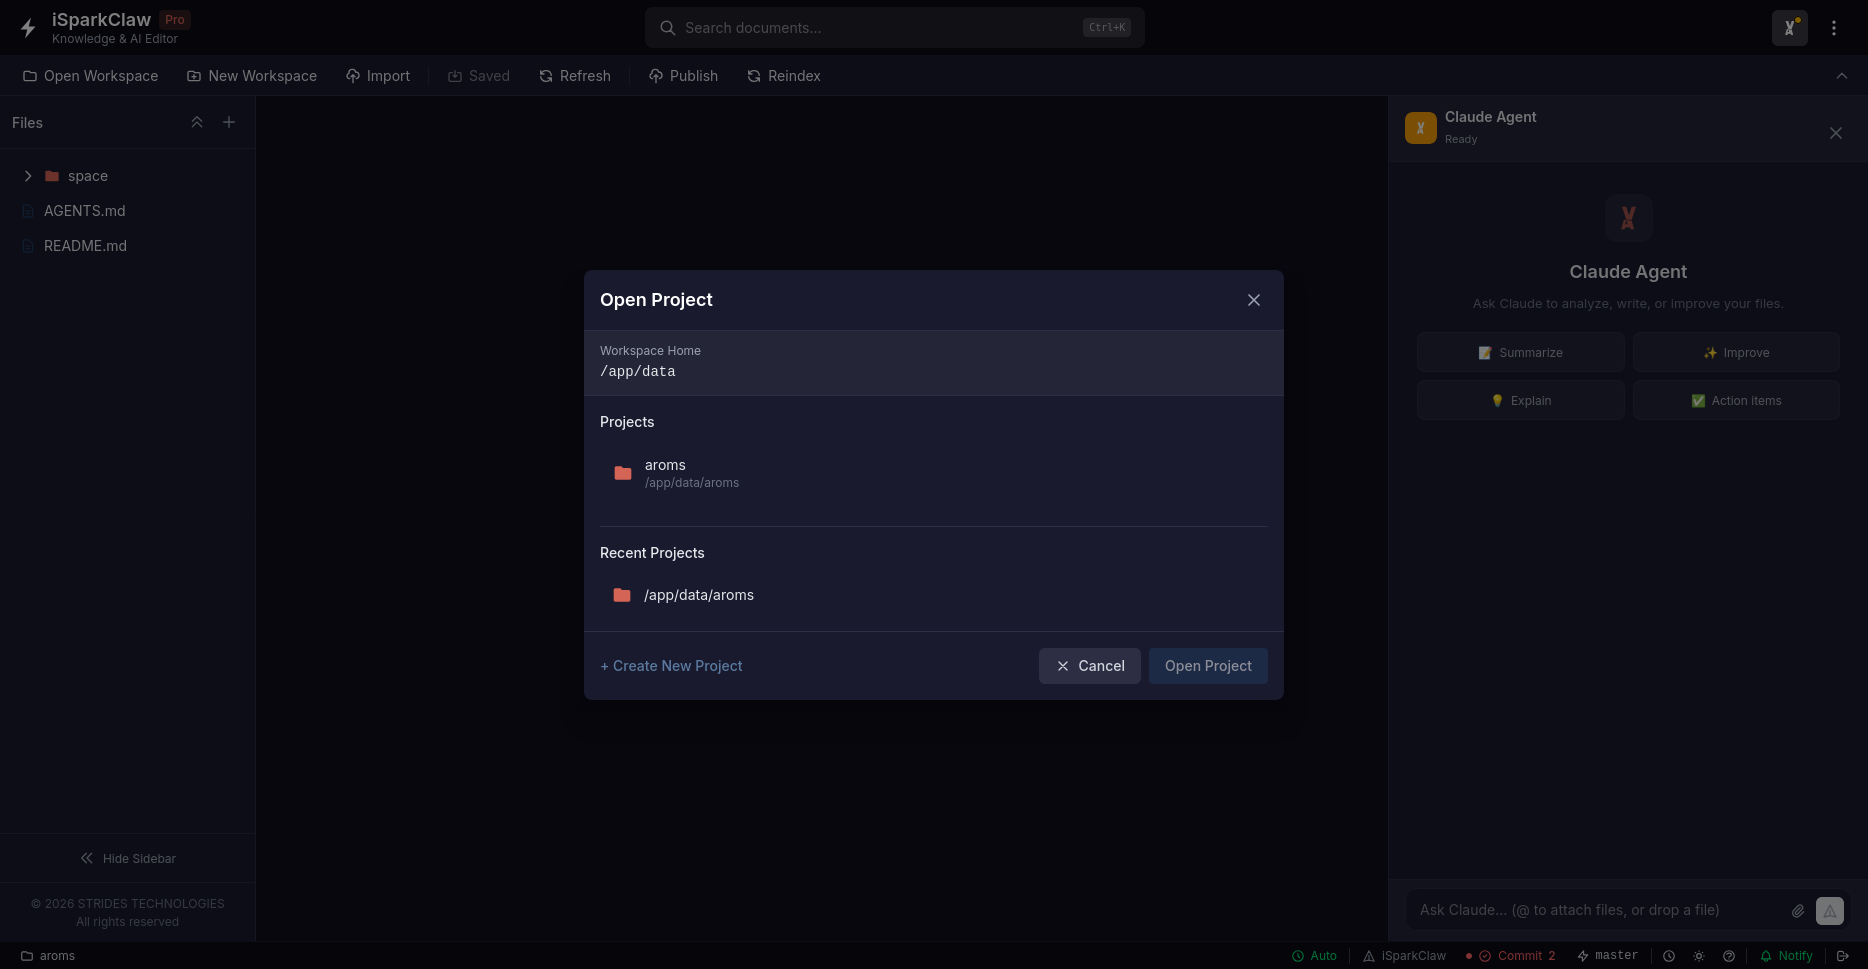Click the Create New Project link
The width and height of the screenshot is (1868, 969).
pos(671,666)
